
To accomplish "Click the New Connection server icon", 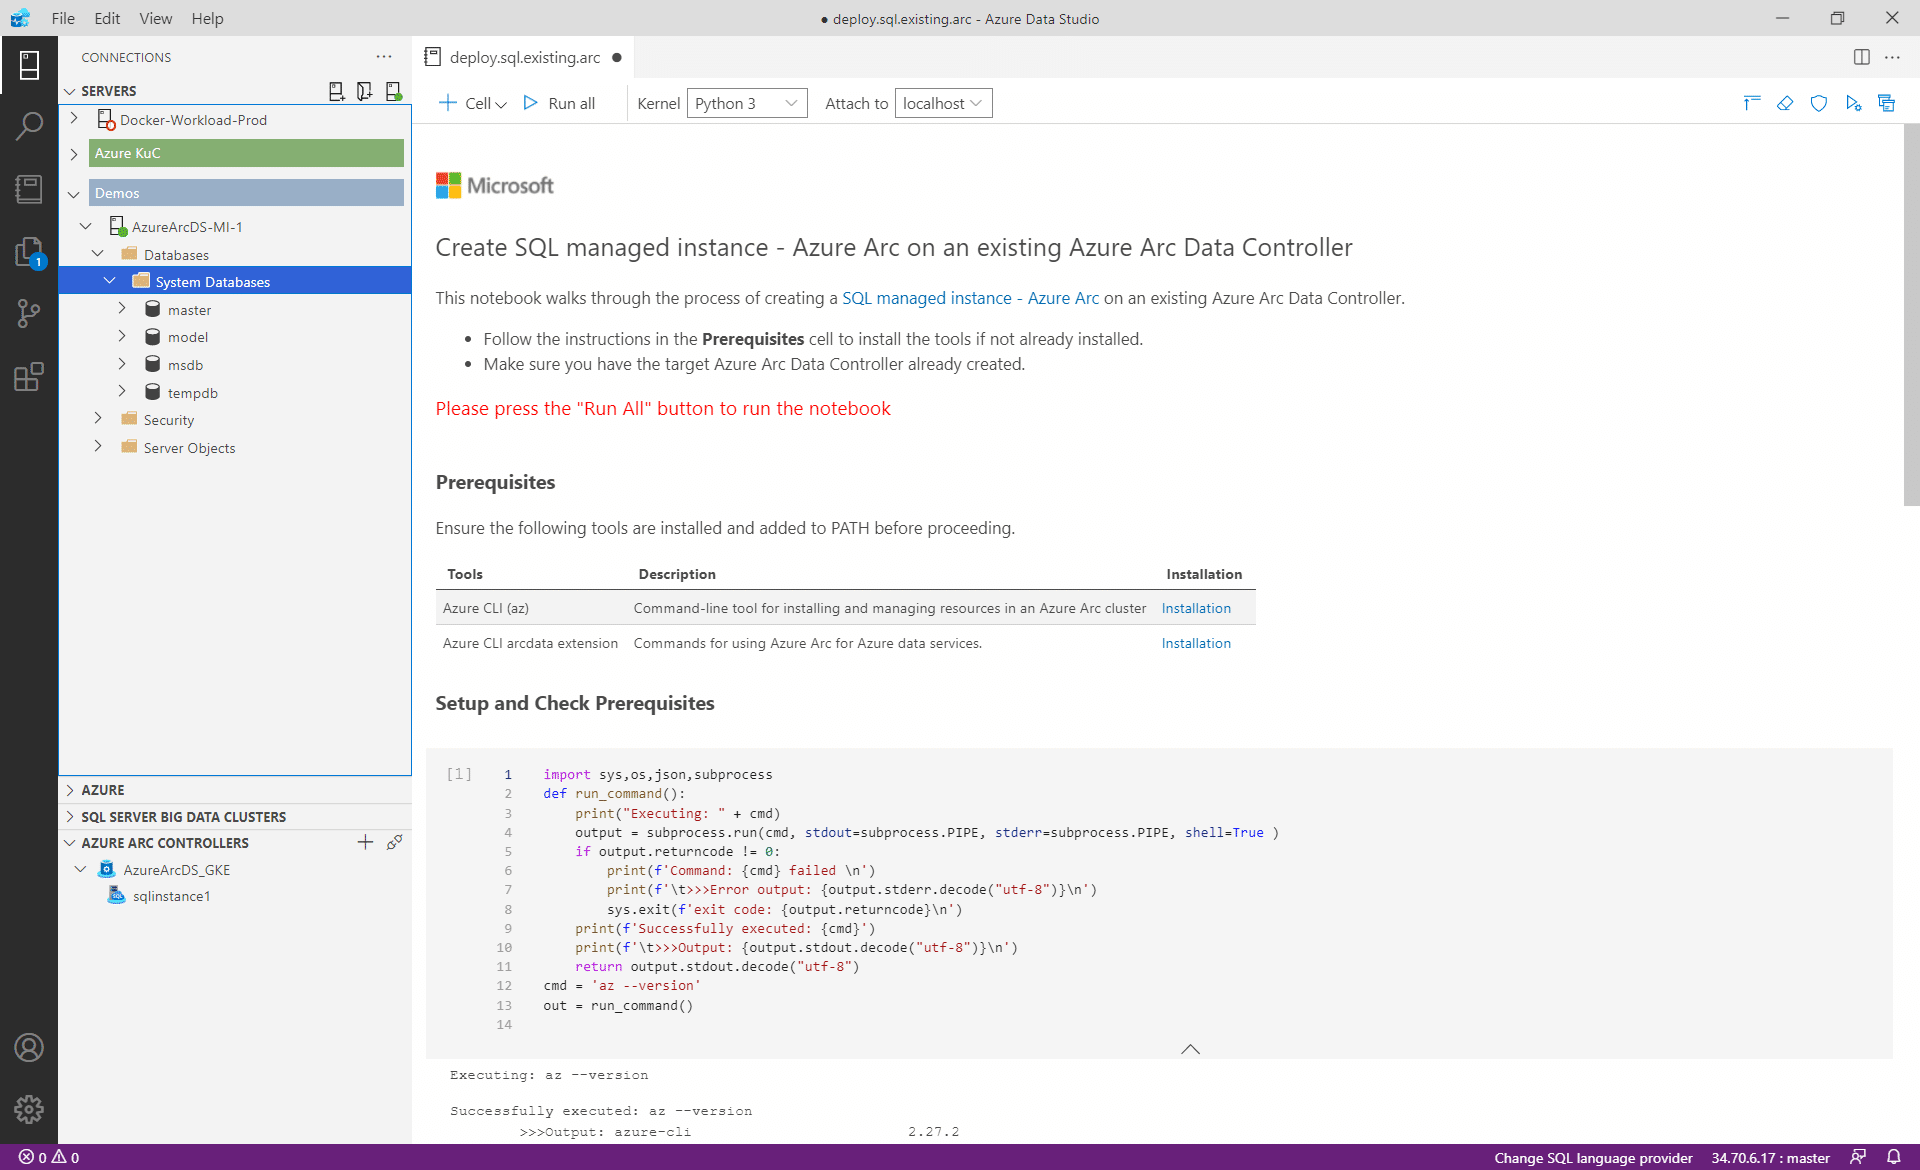I will [x=337, y=91].
